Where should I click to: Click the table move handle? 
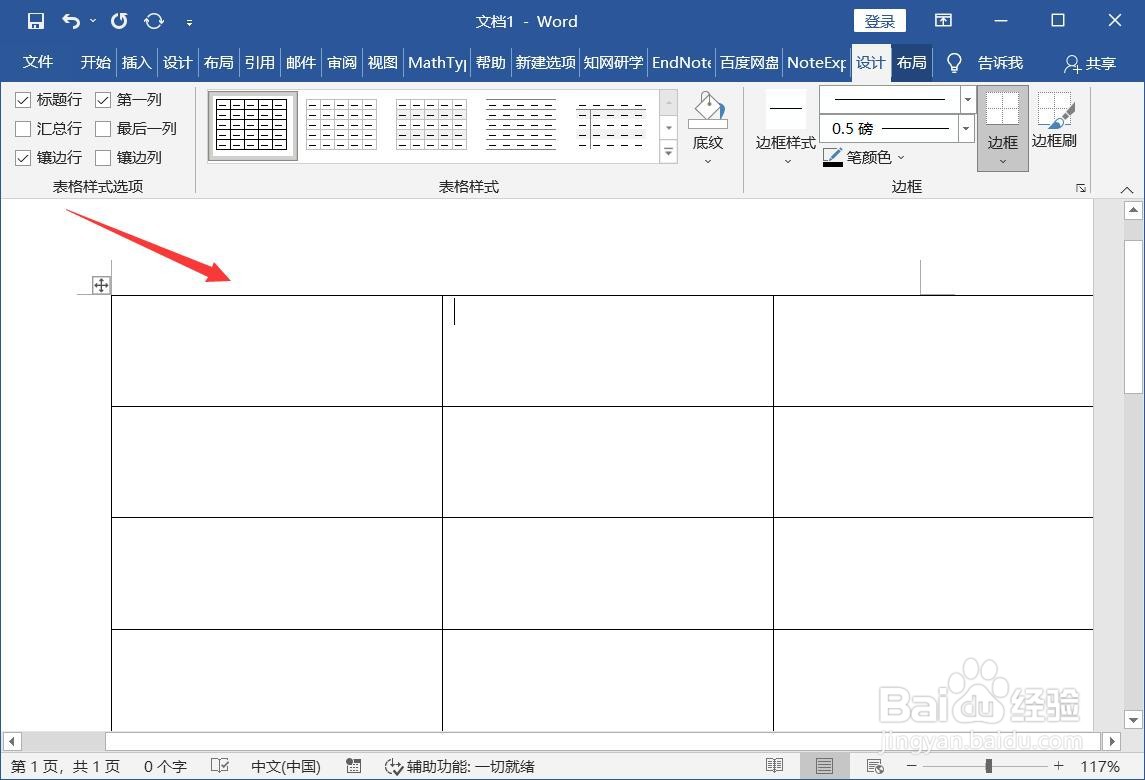coord(100,285)
